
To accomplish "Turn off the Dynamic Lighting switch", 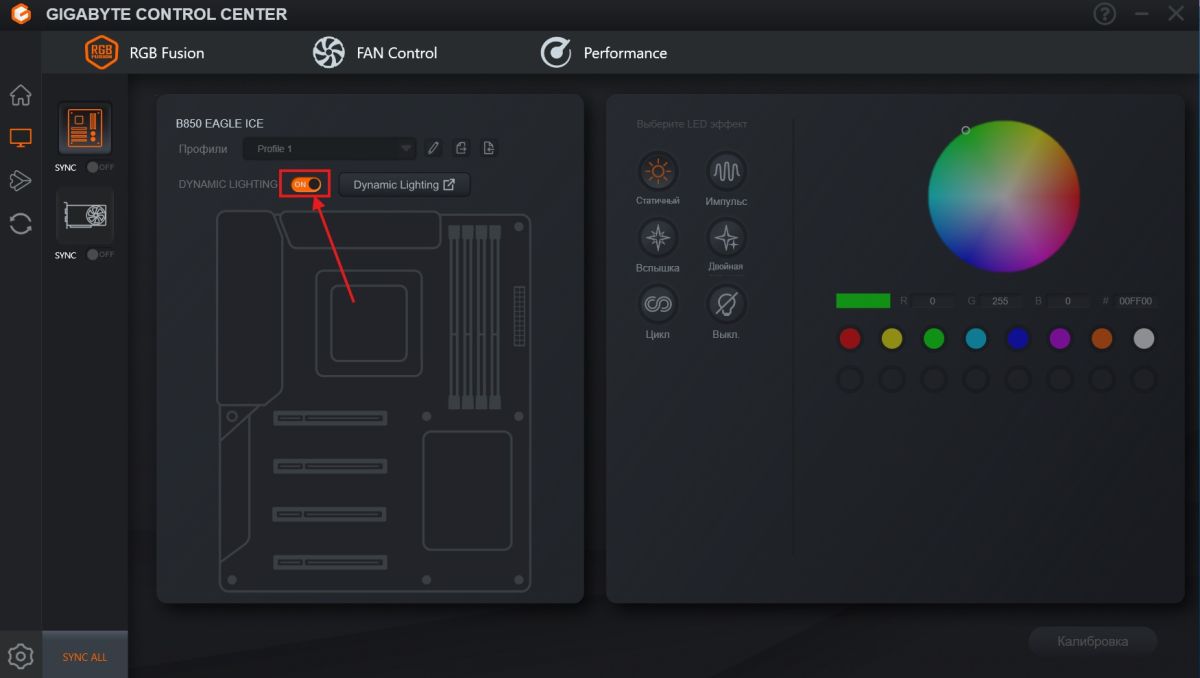I will (x=306, y=184).
